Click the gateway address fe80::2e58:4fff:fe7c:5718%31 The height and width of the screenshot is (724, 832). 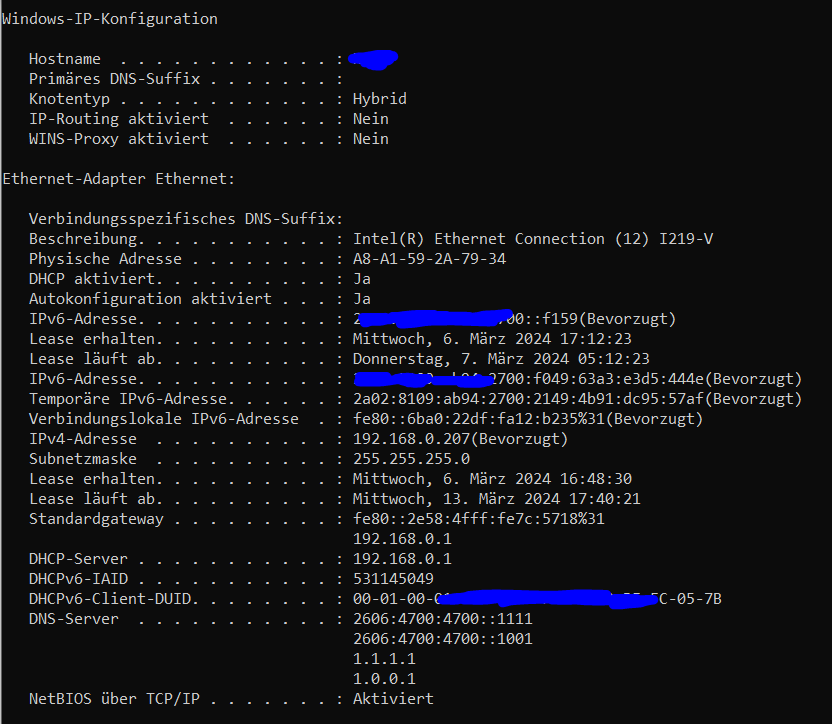point(479,519)
